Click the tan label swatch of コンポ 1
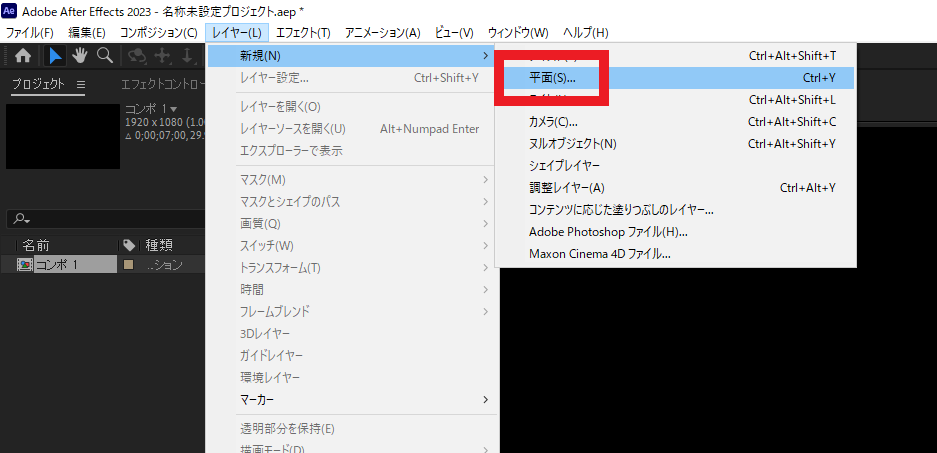The width and height of the screenshot is (937, 453). [128, 265]
